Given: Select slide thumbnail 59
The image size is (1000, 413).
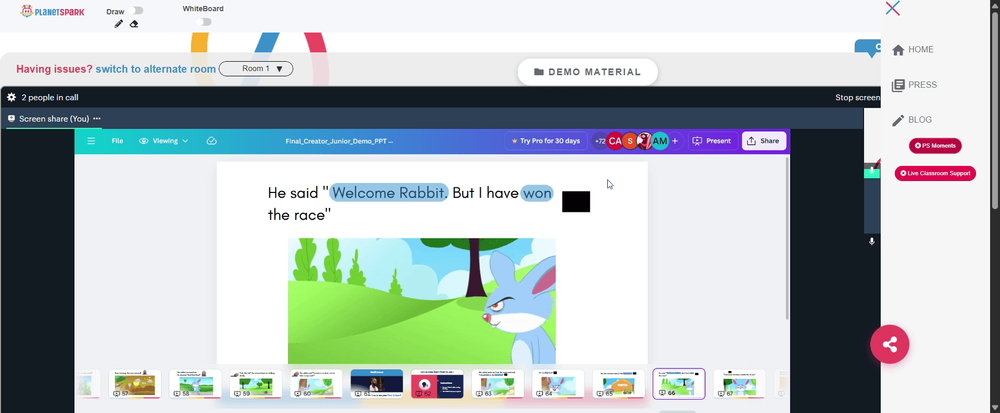Looking at the screenshot, I should coord(256,384).
